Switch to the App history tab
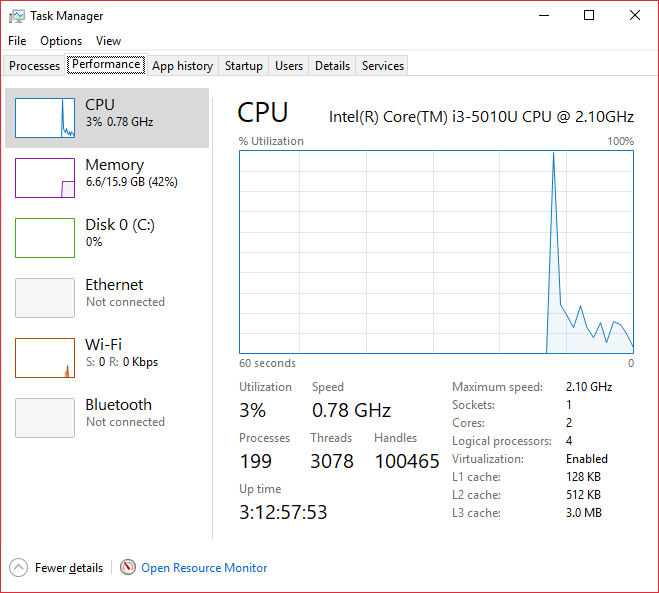659x593 pixels. 182,66
